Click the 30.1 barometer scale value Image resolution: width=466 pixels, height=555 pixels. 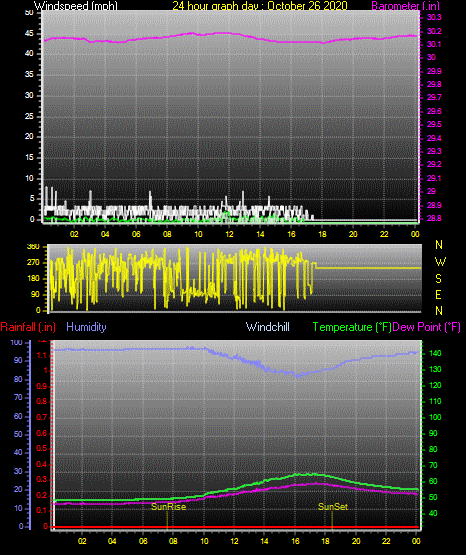click(x=433, y=44)
